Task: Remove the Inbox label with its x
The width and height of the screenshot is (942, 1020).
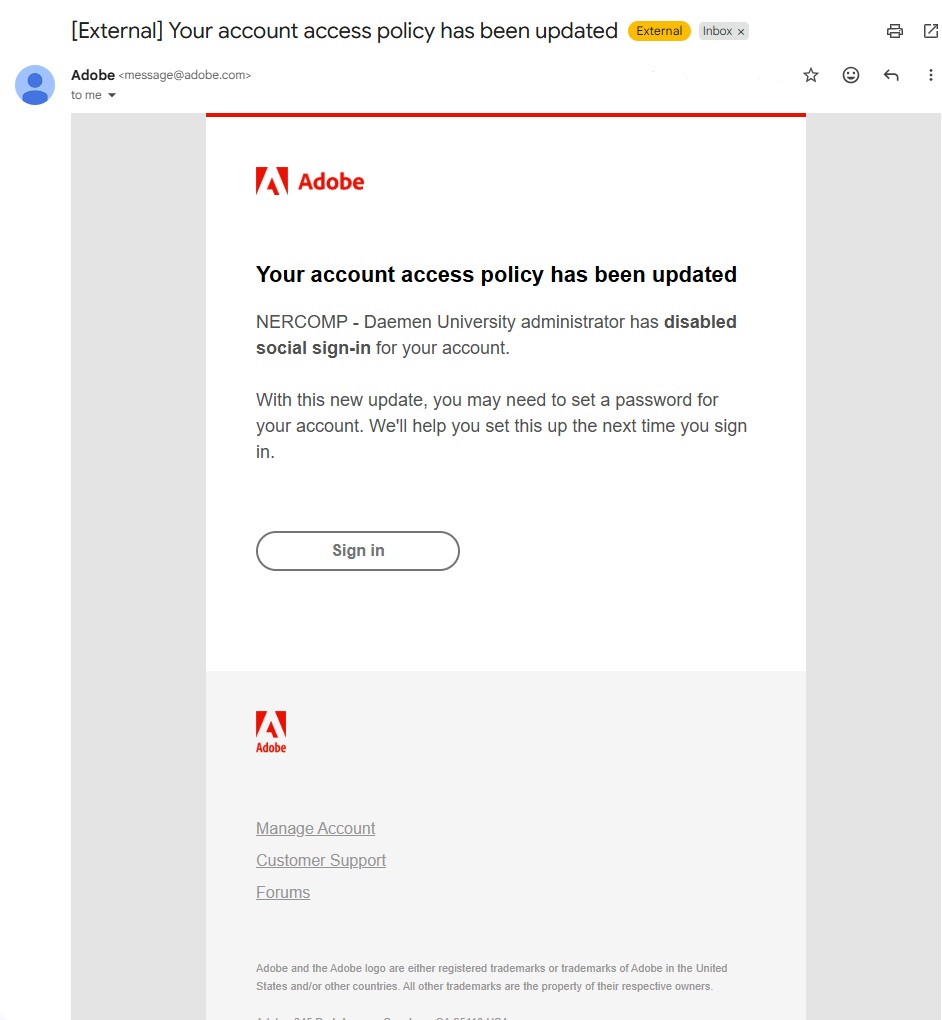Action: (741, 32)
